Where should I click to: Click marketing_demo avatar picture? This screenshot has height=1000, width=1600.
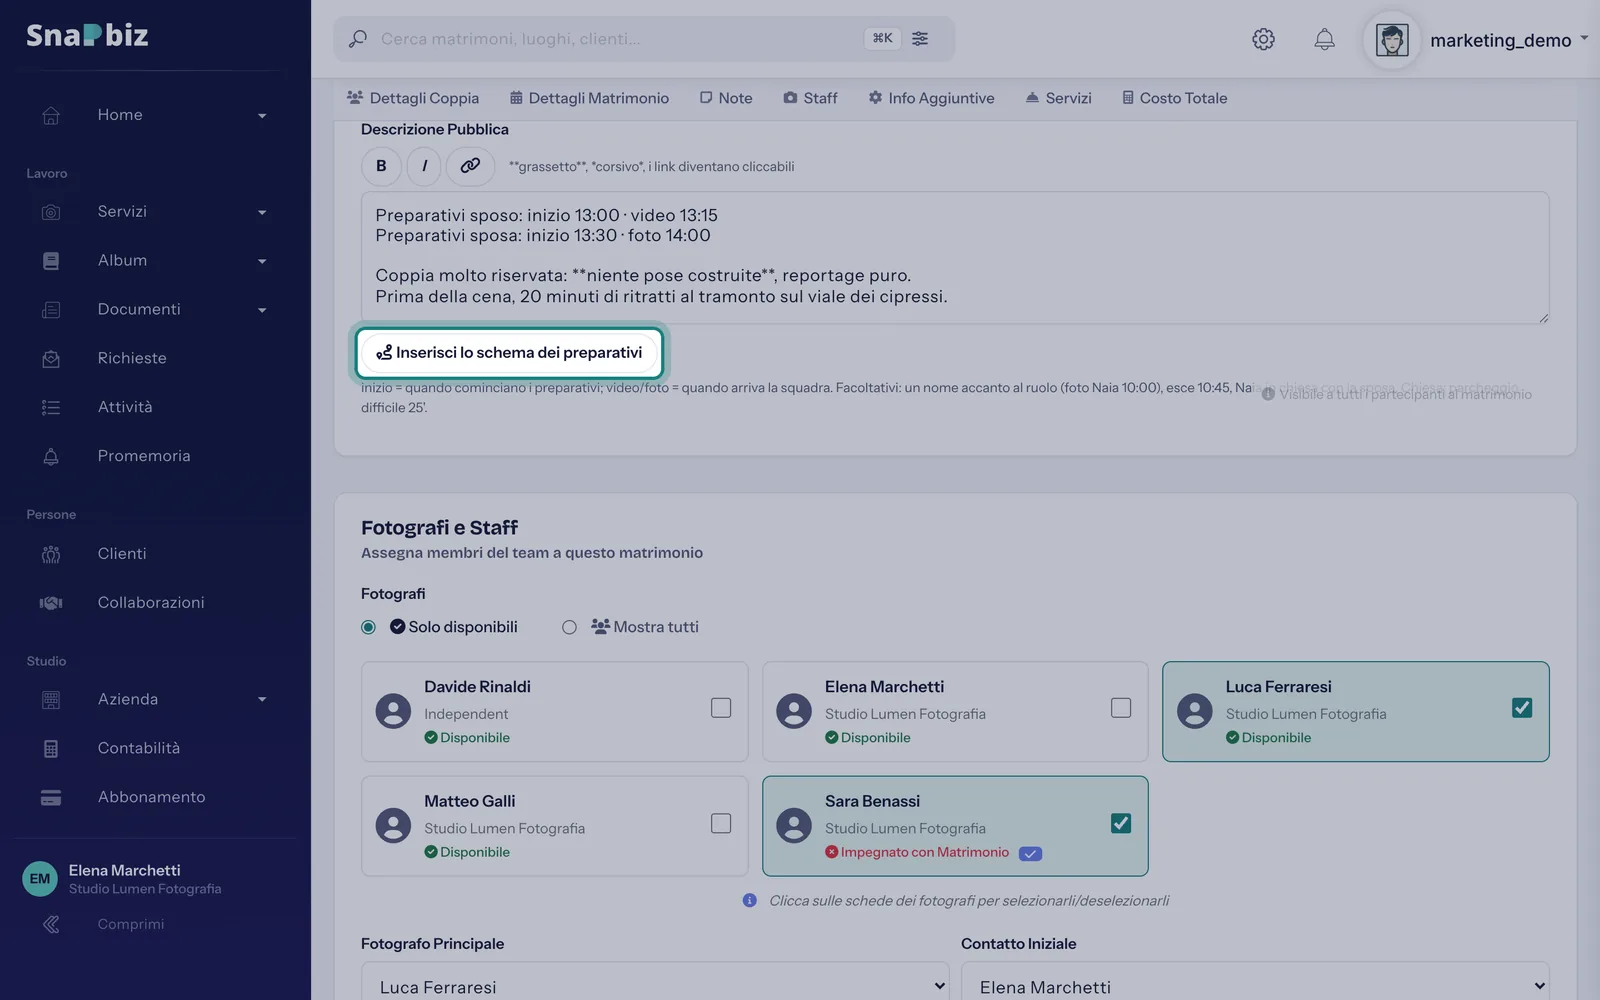[1392, 40]
